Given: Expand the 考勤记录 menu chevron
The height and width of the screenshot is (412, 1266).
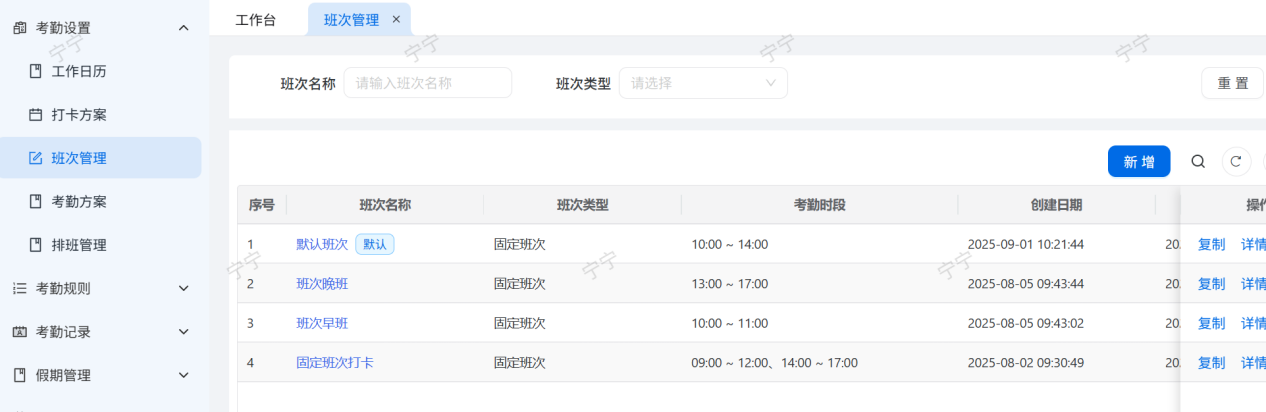Looking at the screenshot, I should click(183, 332).
